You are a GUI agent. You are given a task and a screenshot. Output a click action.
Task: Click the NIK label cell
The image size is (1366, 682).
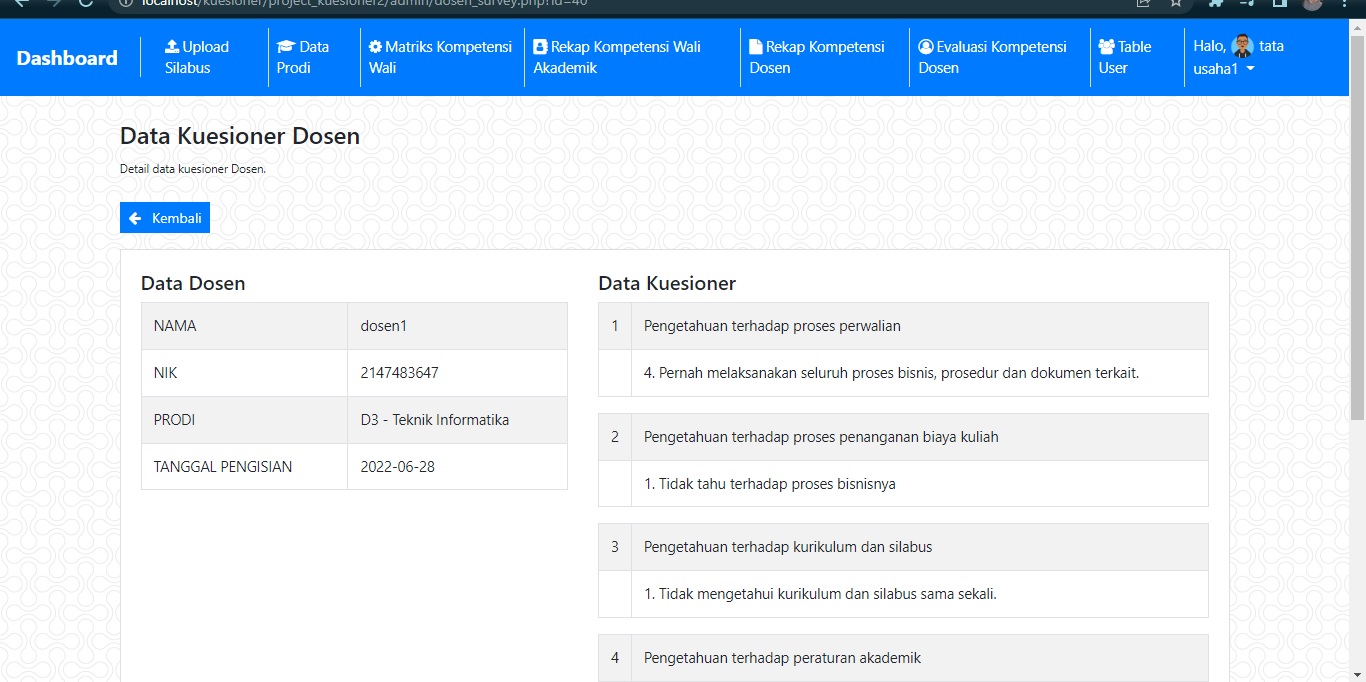click(x=245, y=373)
